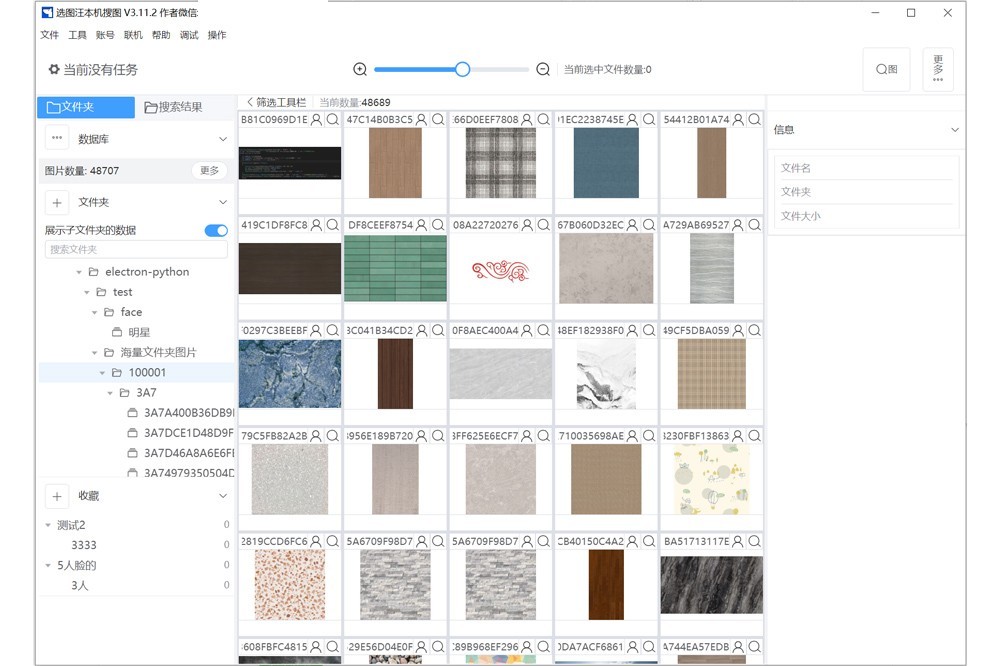
Task: Click the person icon on thumbnail B81C0969D1E
Action: tap(316, 120)
